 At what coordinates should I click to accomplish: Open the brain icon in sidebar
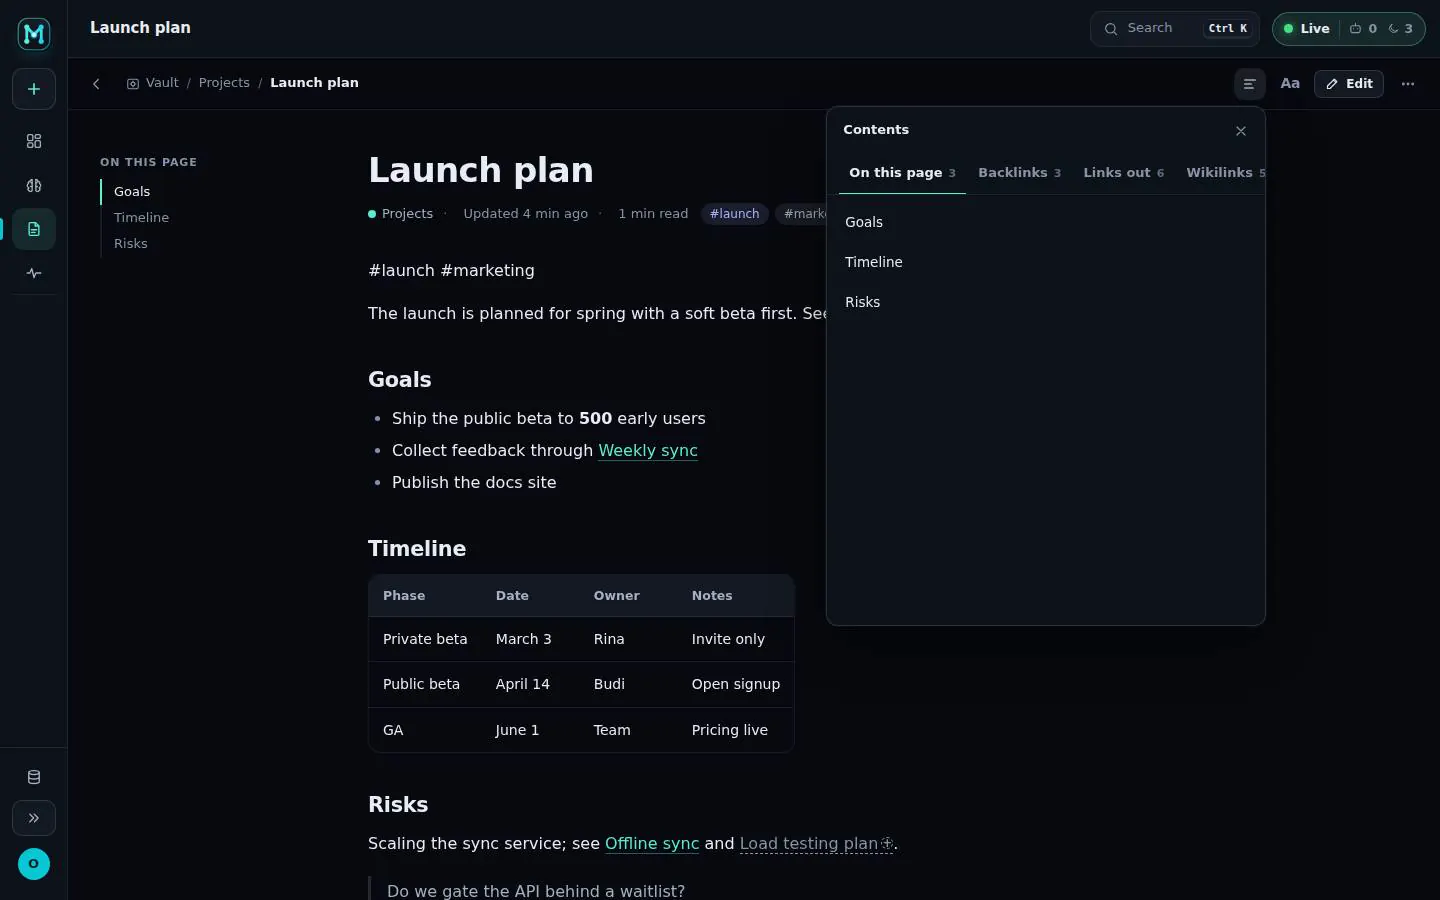pos(34,185)
